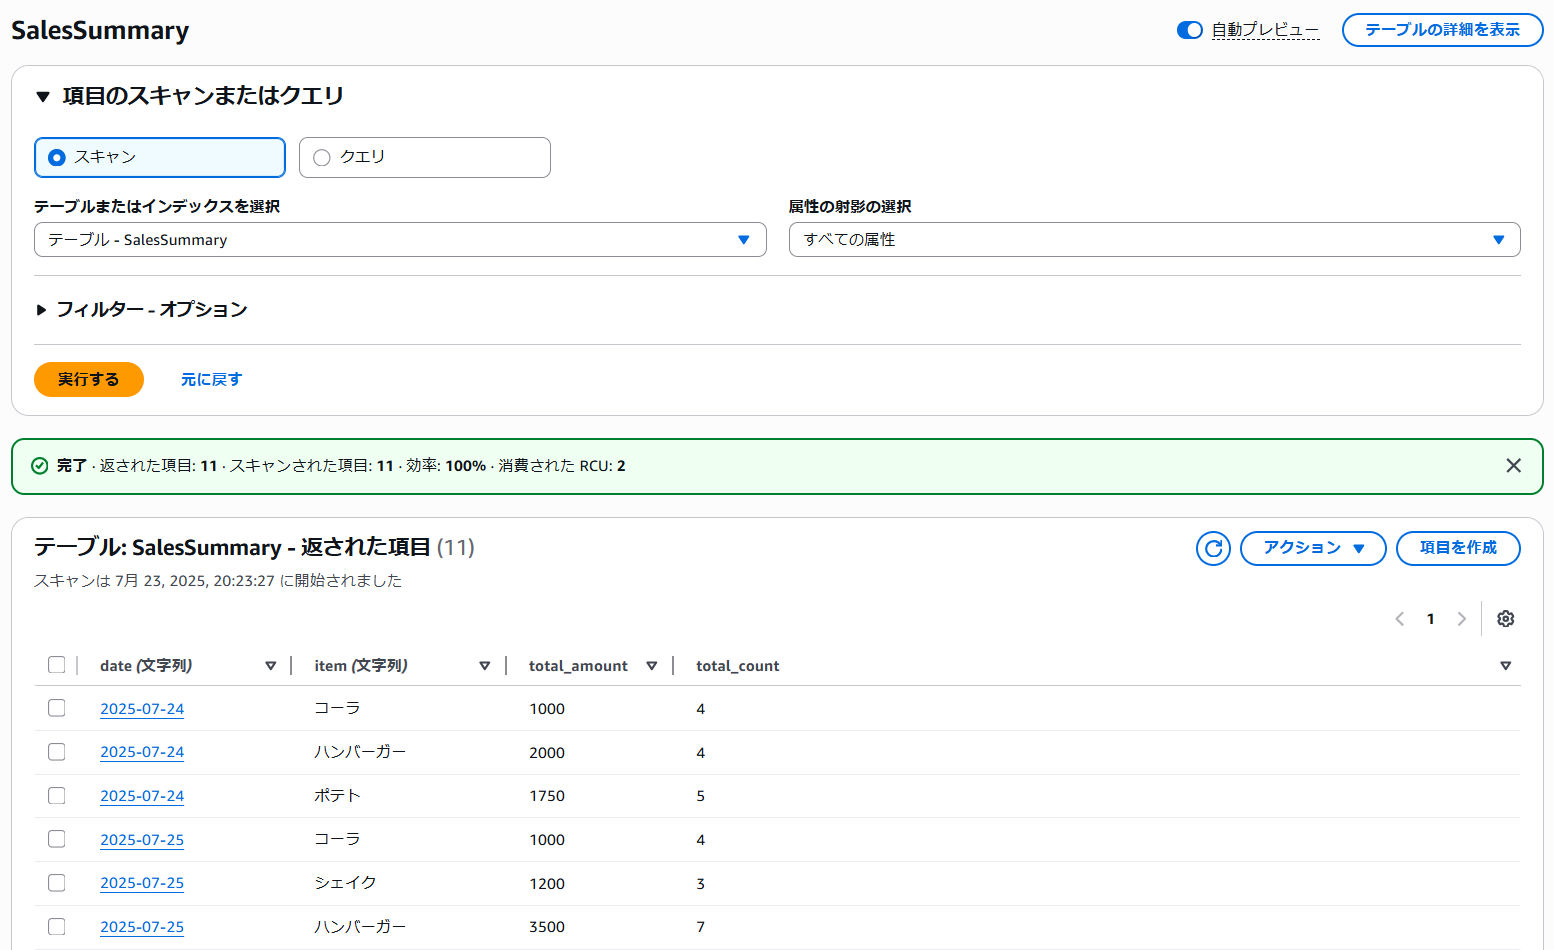
Task: Click the item (文字列) column header
Action: (x=361, y=666)
